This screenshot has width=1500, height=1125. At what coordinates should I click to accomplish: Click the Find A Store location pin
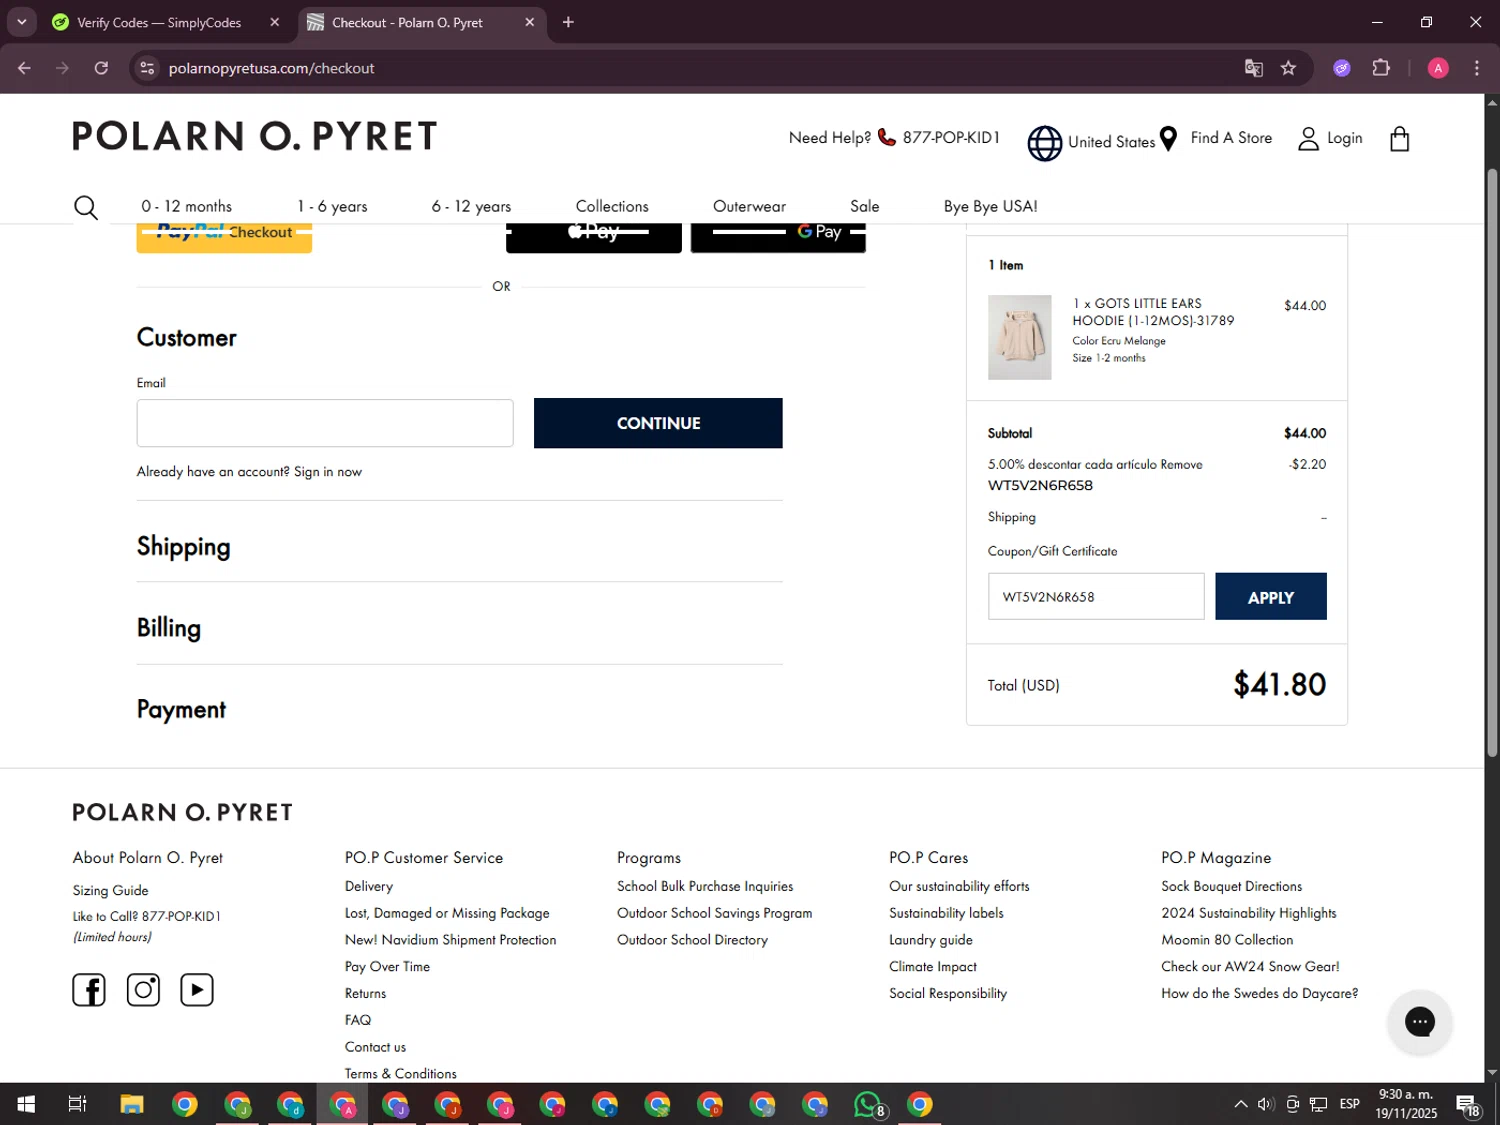click(1167, 139)
